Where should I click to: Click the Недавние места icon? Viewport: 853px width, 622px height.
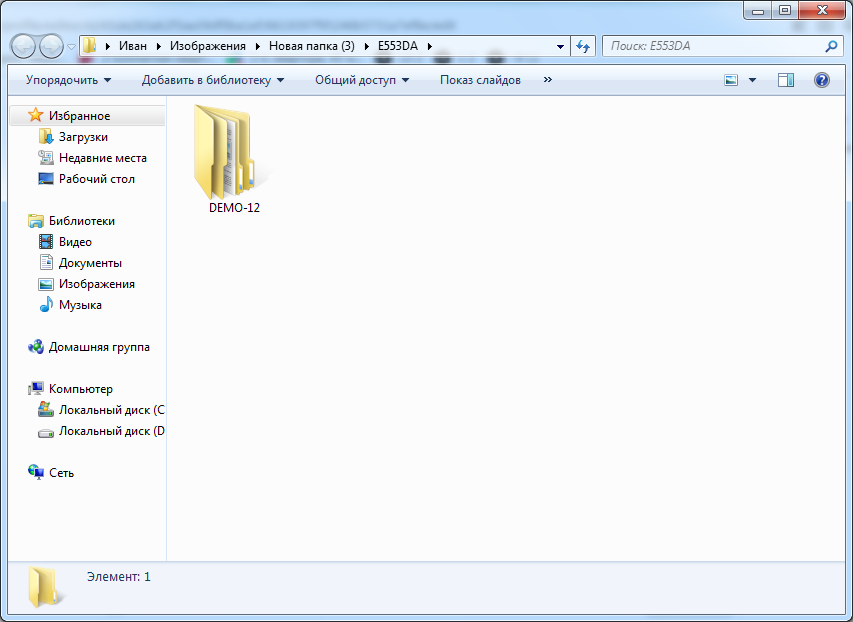click(x=46, y=158)
